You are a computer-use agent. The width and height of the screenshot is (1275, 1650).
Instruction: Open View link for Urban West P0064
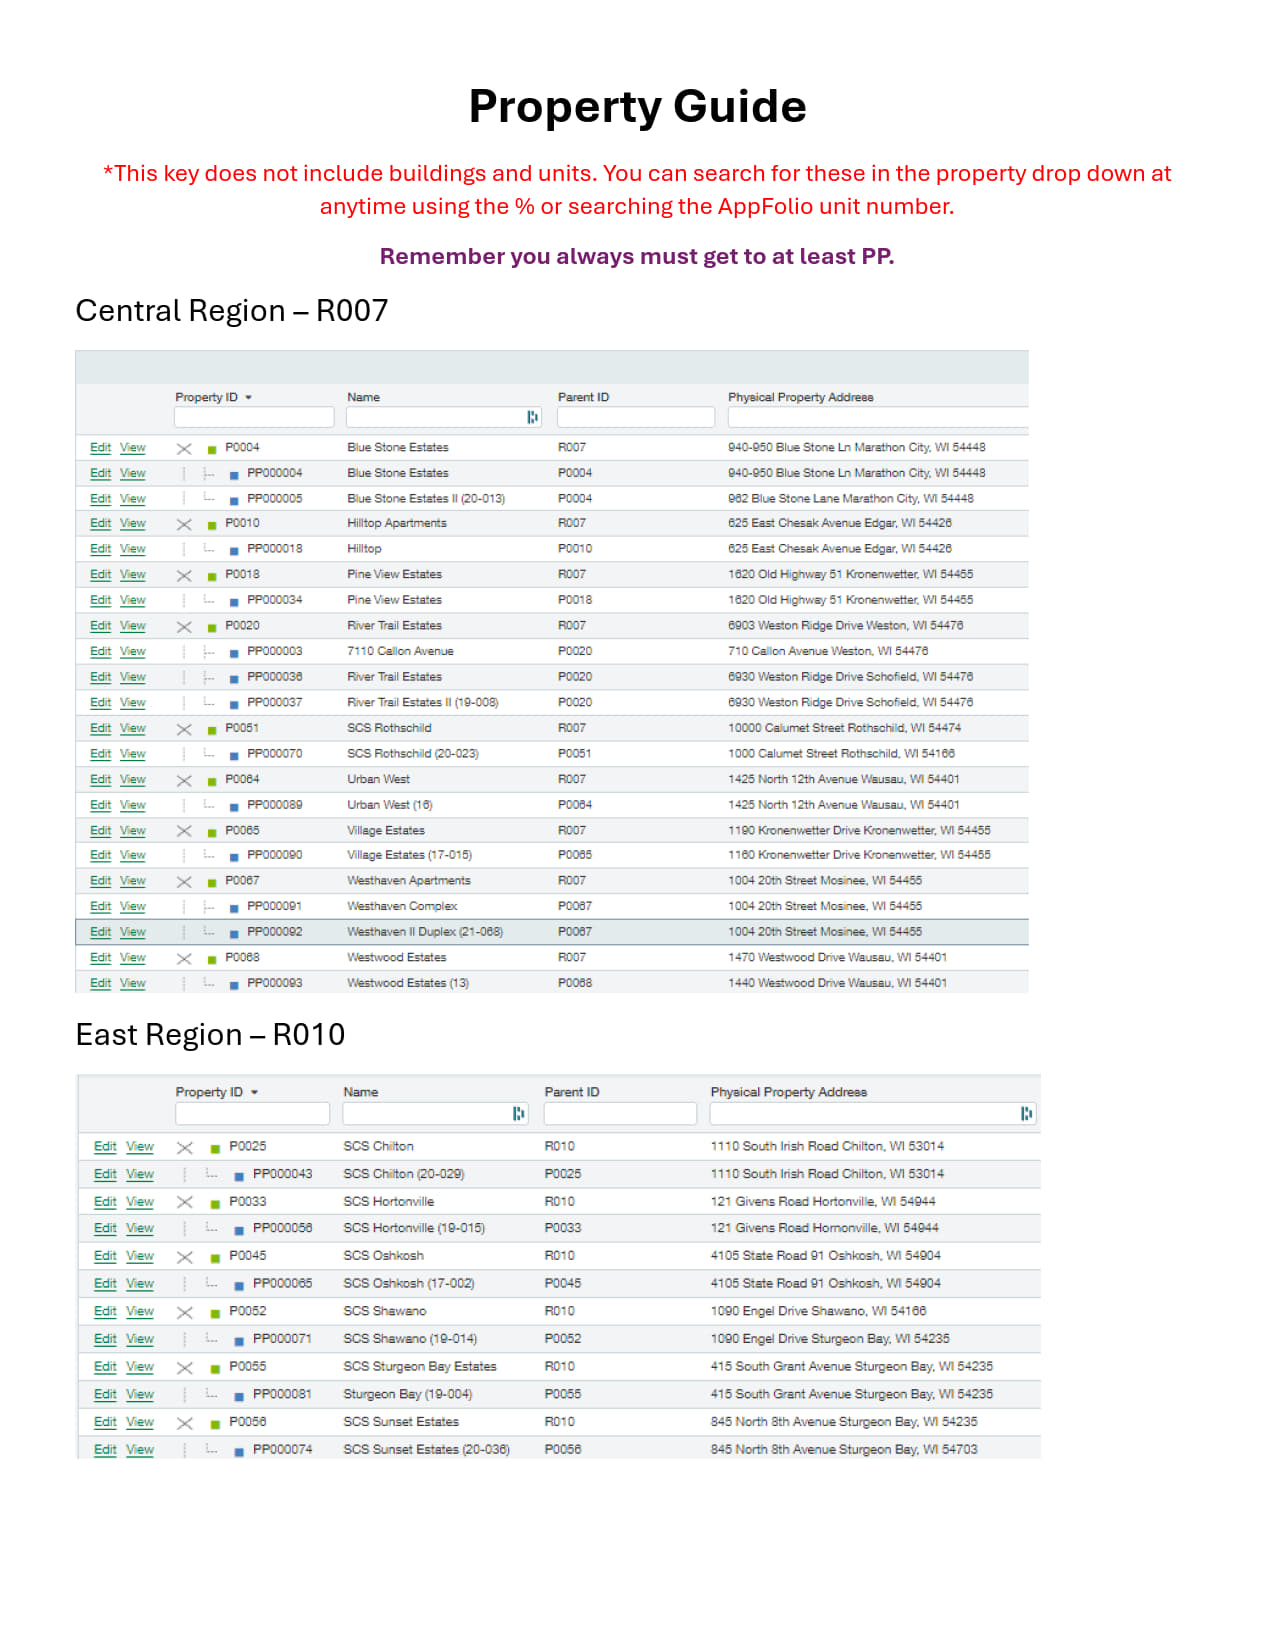pyautogui.click(x=133, y=779)
